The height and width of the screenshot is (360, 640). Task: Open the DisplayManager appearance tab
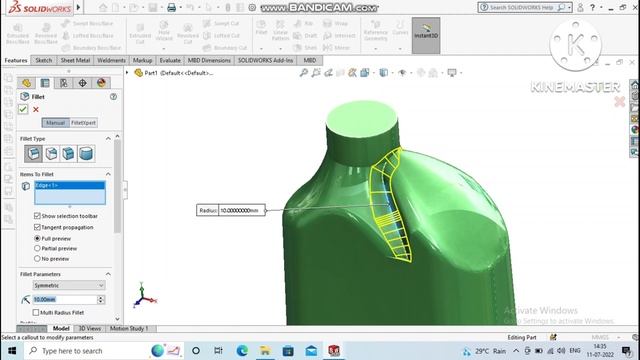[101, 83]
